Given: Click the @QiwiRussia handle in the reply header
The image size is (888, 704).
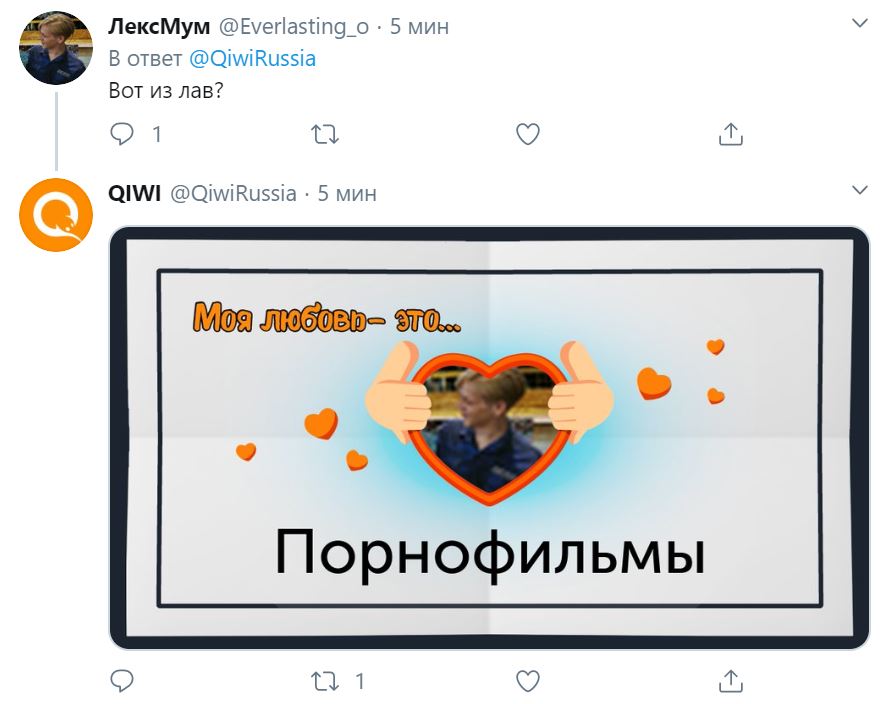Looking at the screenshot, I should (233, 193).
